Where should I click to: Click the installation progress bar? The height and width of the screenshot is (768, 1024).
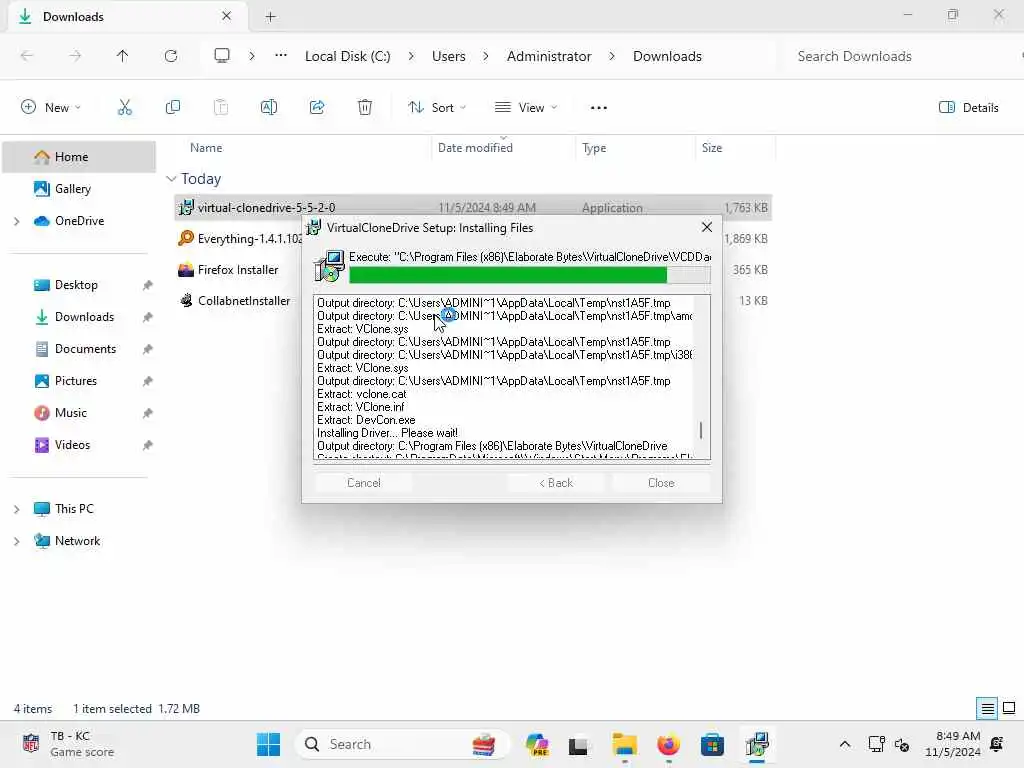[x=530, y=275]
